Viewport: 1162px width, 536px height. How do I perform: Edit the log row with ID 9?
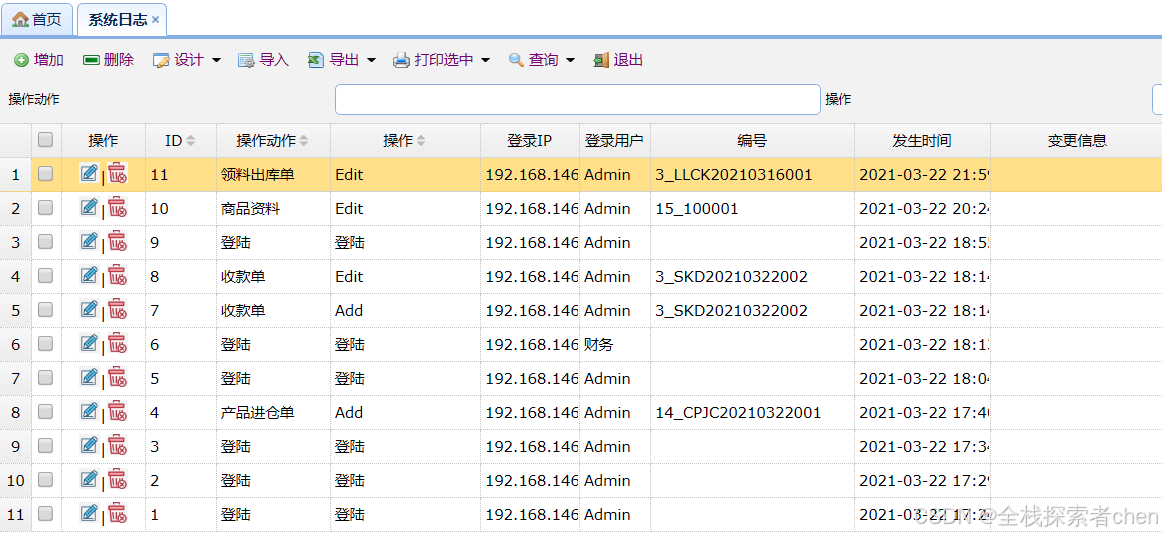click(89, 242)
